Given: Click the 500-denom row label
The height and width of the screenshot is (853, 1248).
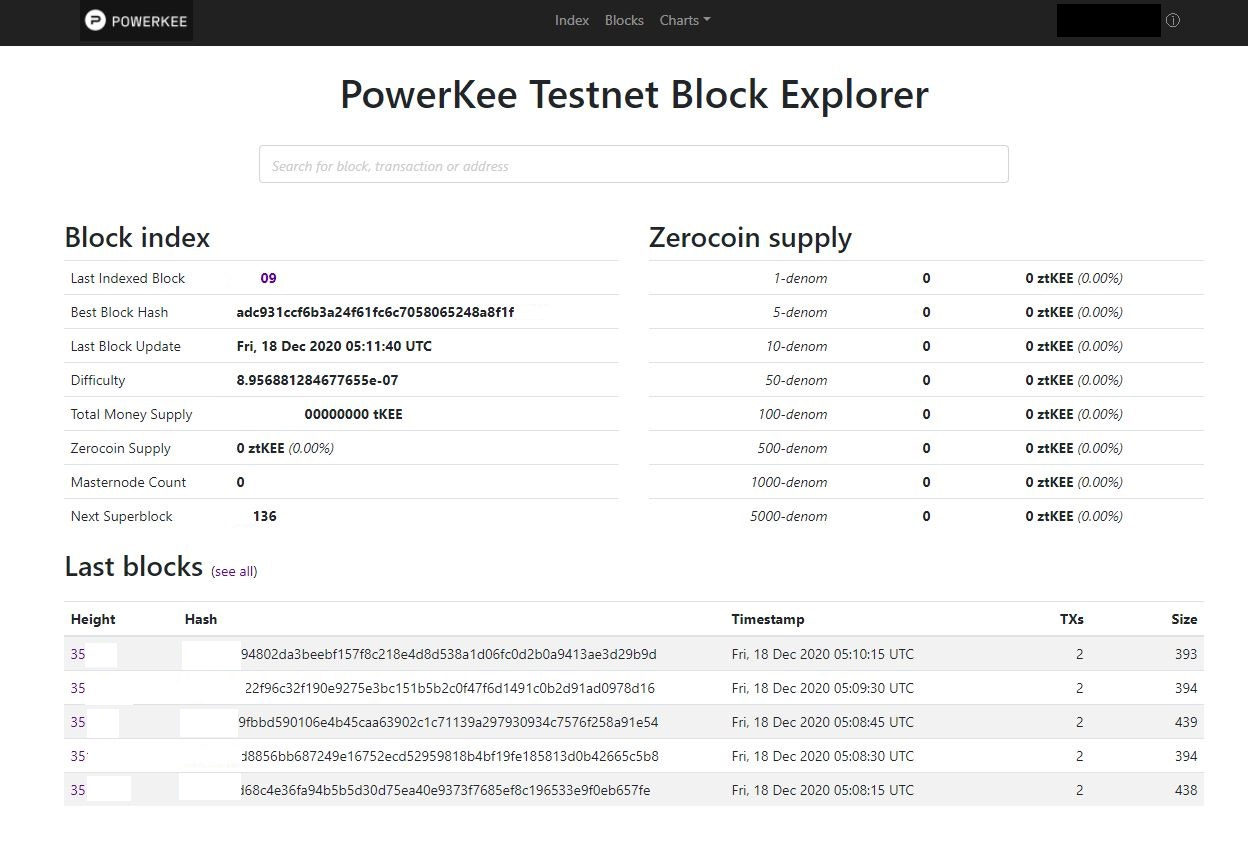Looking at the screenshot, I should pos(793,448).
